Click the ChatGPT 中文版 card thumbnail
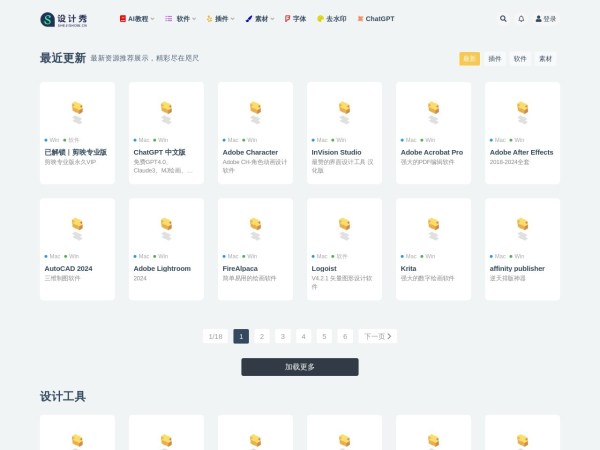Screen dimensions: 600x450 click(x=166, y=109)
